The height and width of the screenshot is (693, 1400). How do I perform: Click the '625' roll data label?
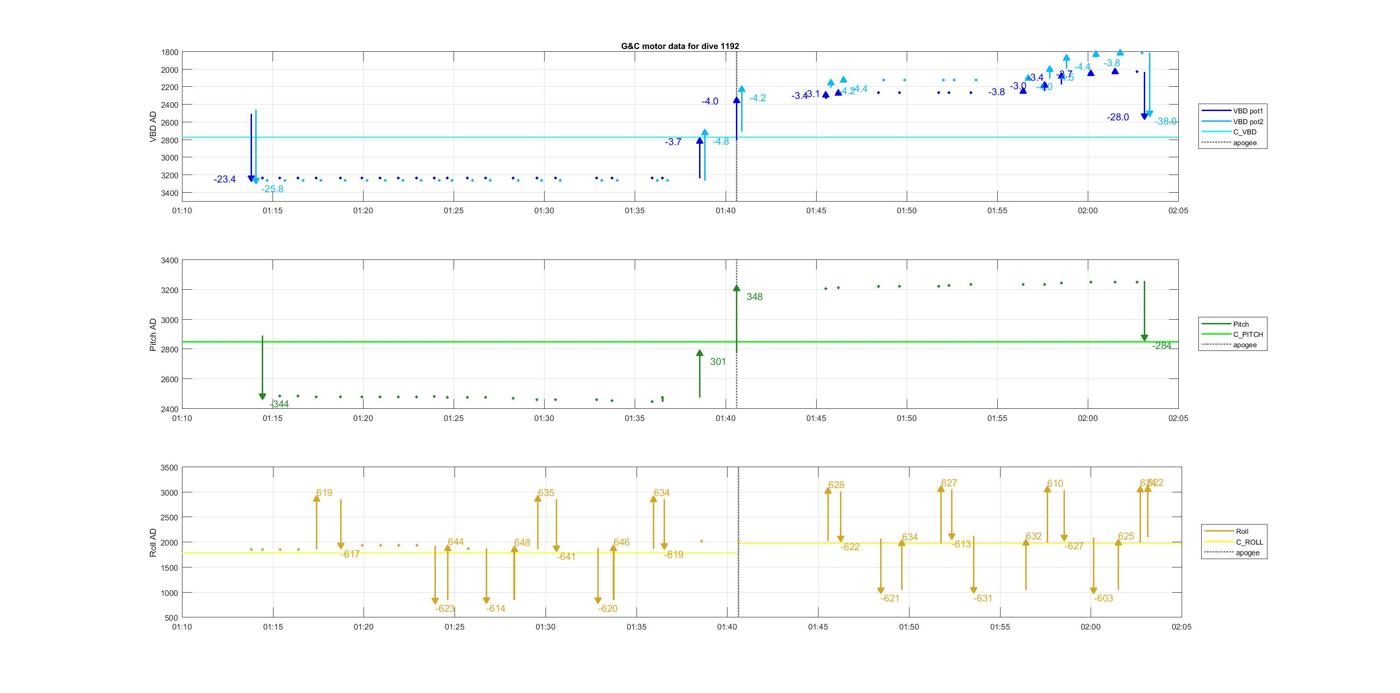tap(1126, 537)
